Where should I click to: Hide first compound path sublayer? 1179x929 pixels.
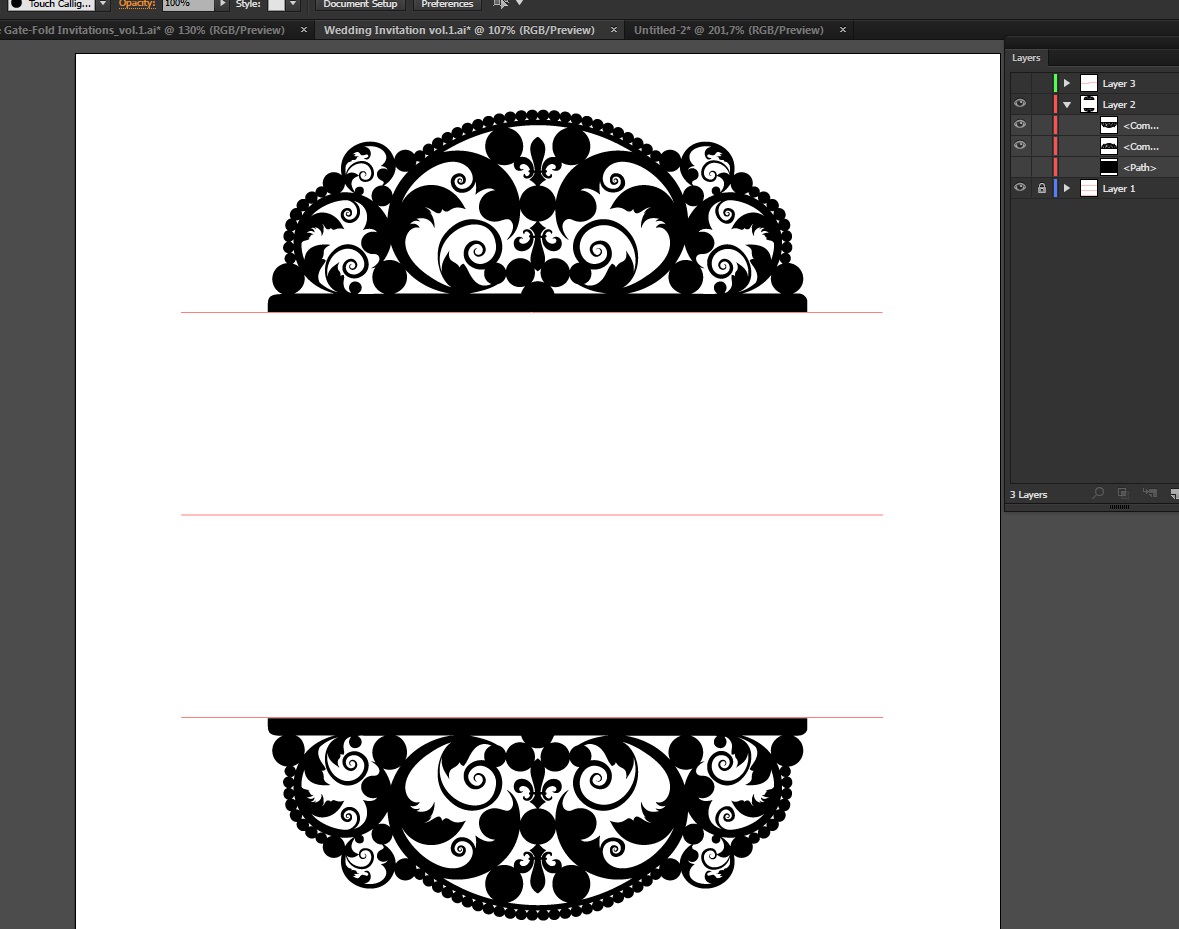point(1020,125)
